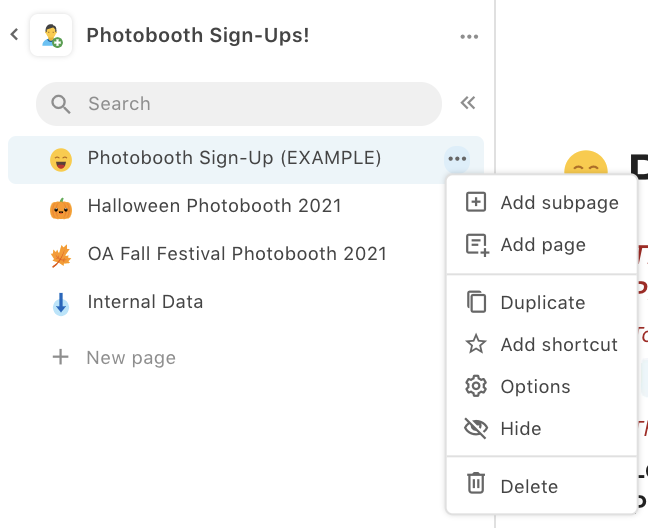Click three-dot menu on Photobooth Sign-Up (EXAMPLE)

pyautogui.click(x=457, y=158)
